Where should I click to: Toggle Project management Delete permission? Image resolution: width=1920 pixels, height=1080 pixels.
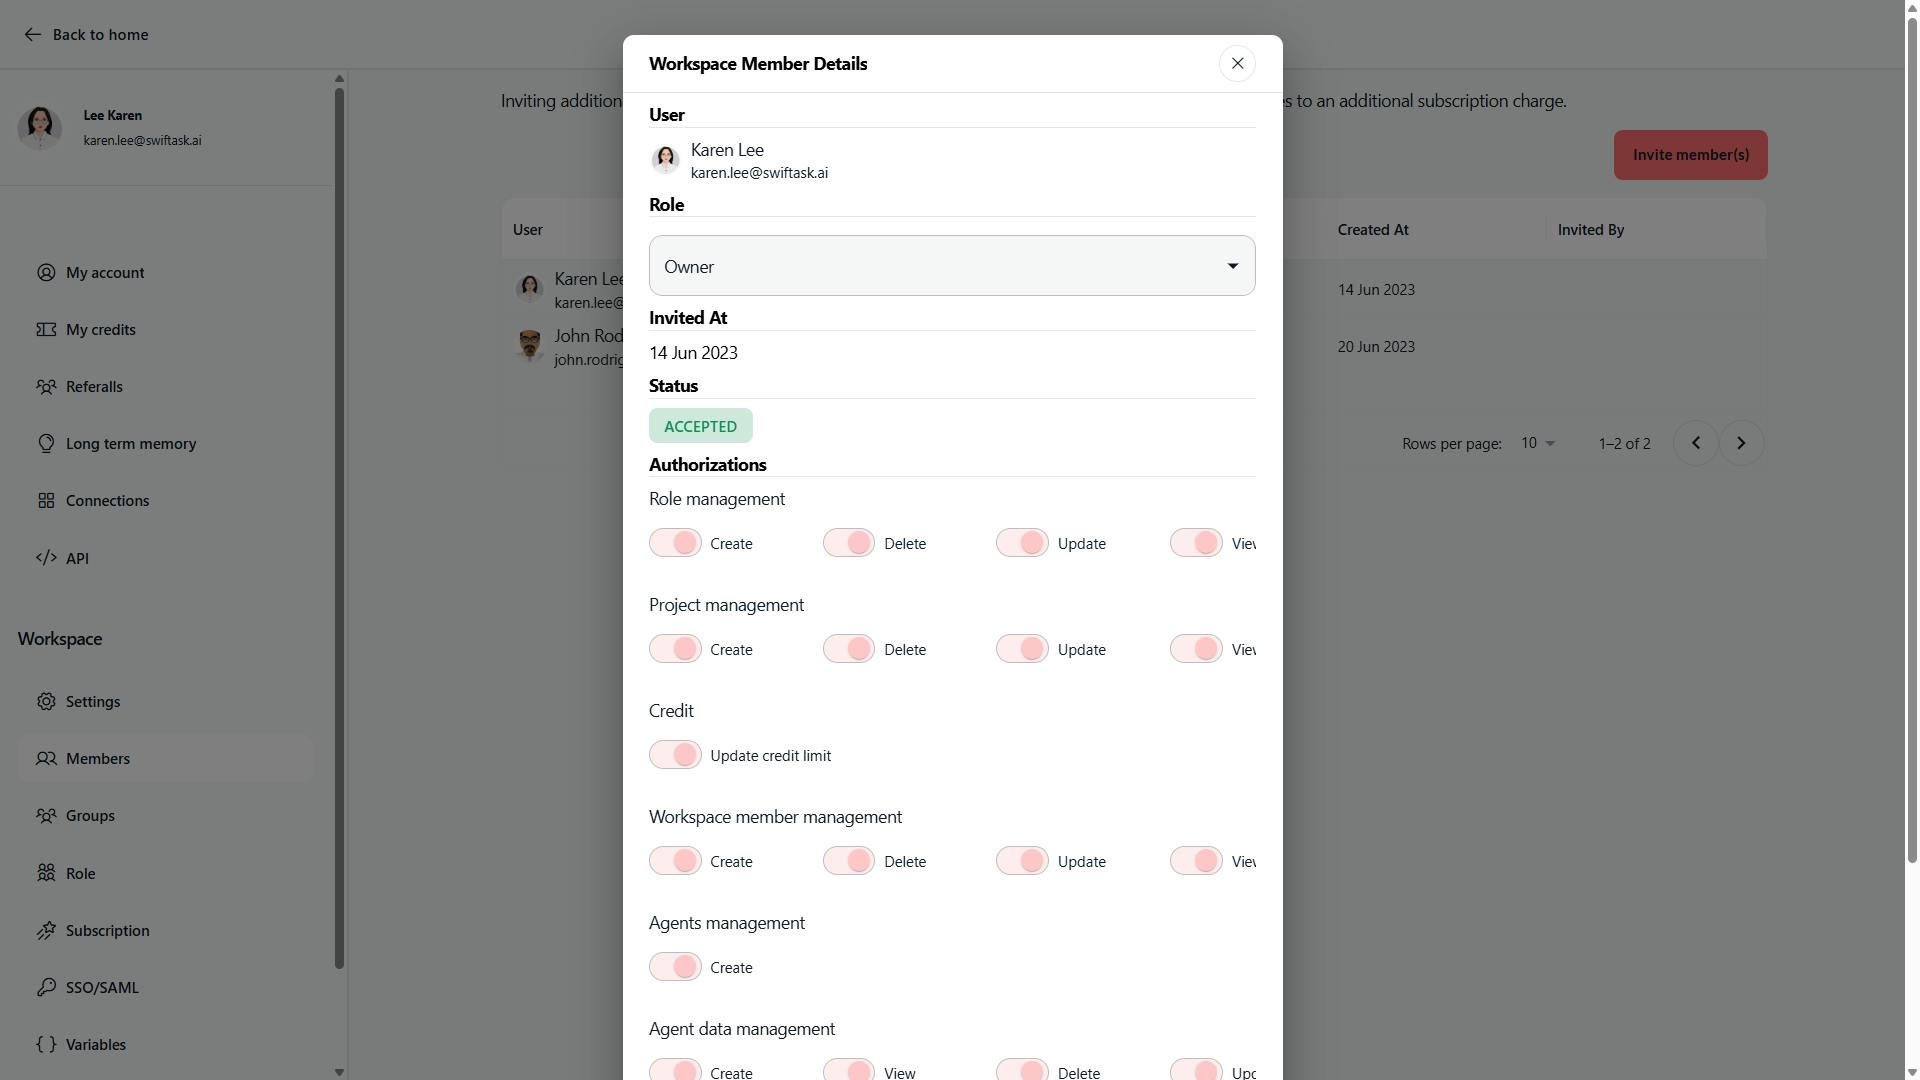tap(849, 649)
